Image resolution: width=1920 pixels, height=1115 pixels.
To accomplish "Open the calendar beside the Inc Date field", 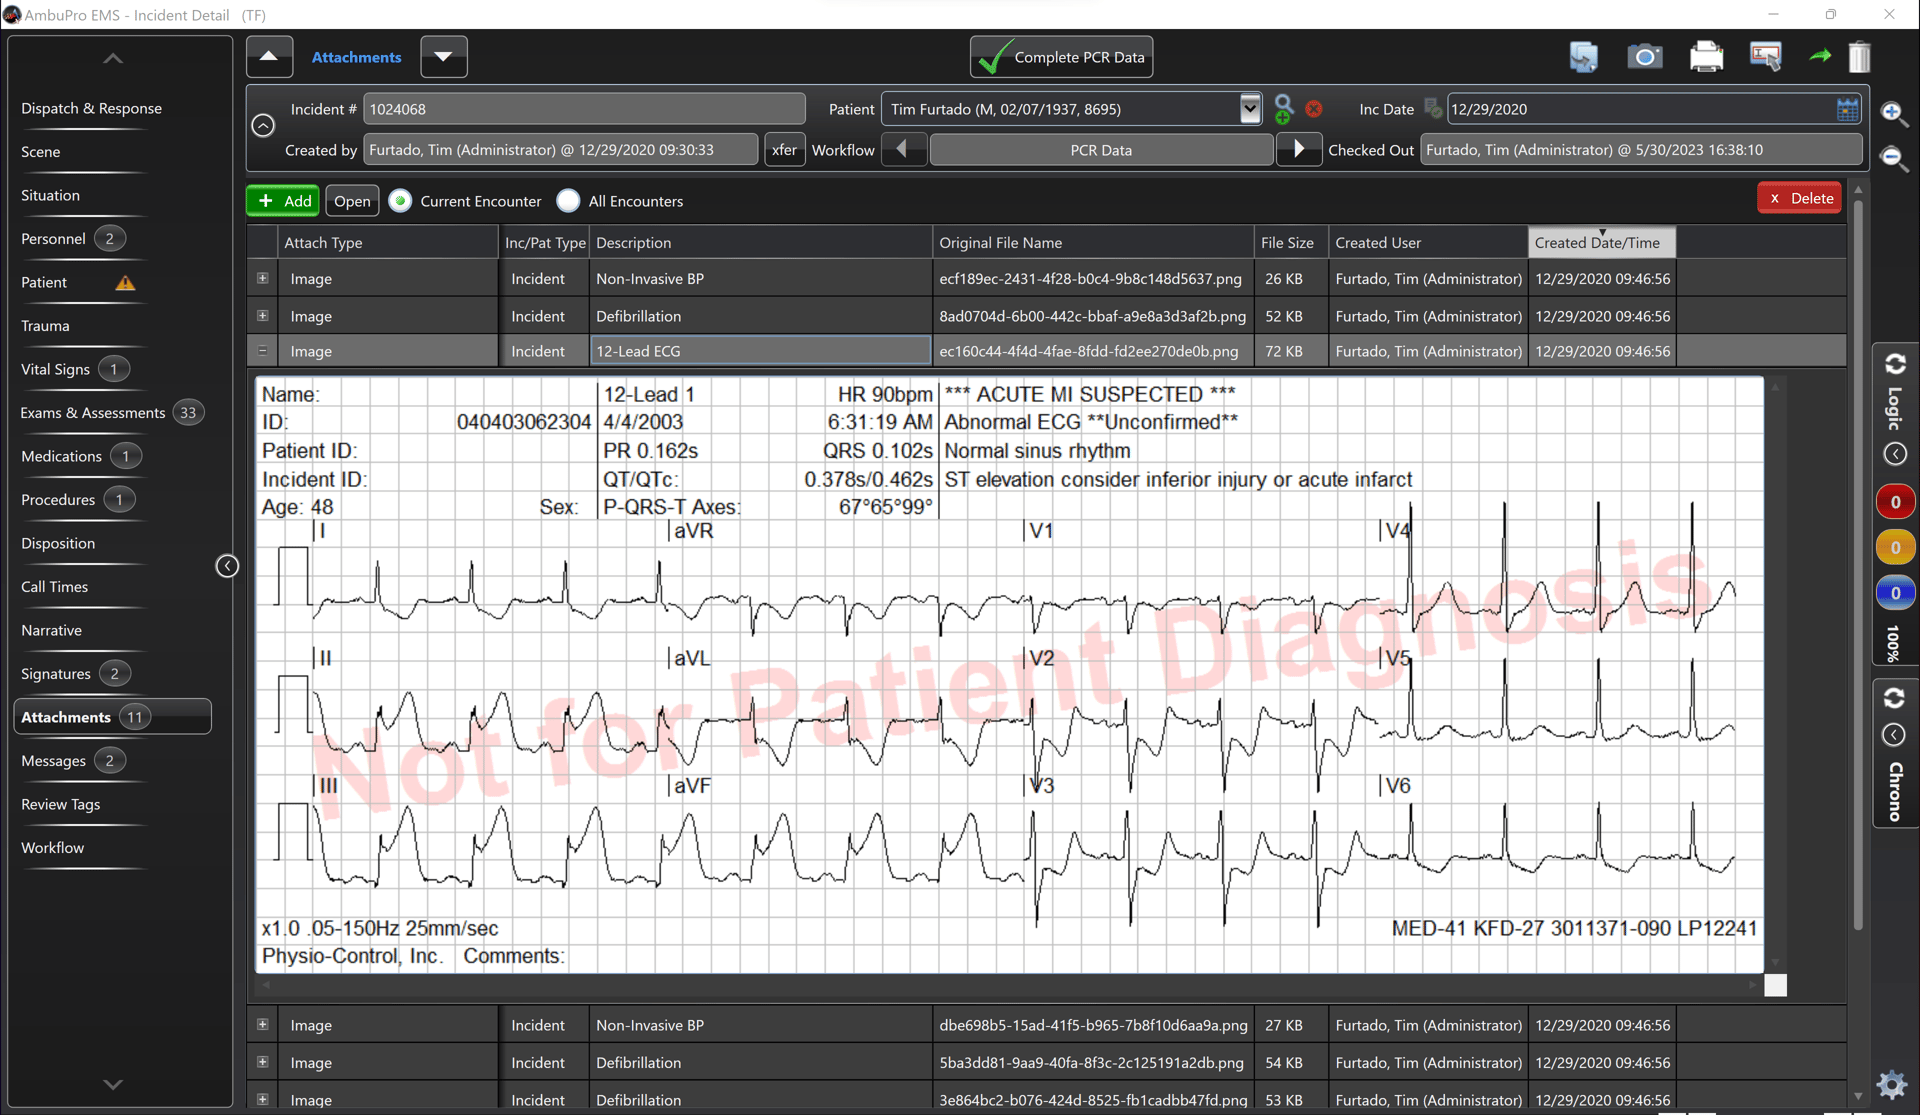I will point(1847,108).
